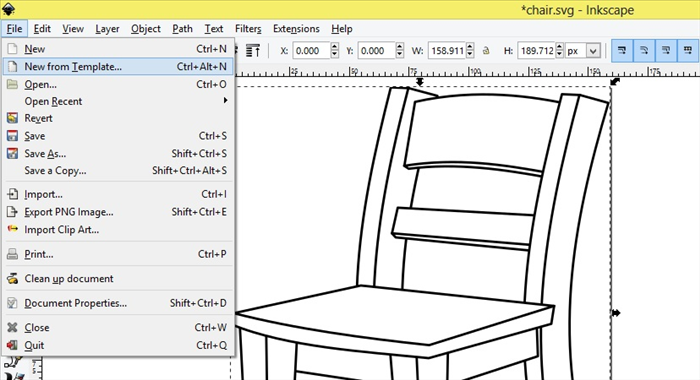The width and height of the screenshot is (700, 380).
Task: Open the Help menu
Action: (342, 29)
